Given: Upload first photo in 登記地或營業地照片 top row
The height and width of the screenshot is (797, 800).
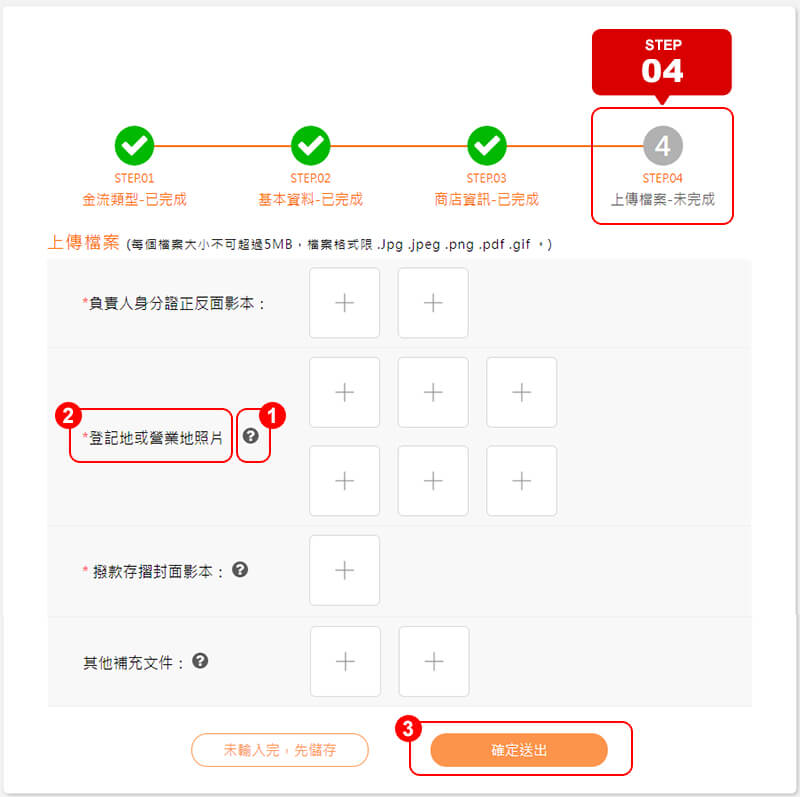Looking at the screenshot, I should point(344,392).
